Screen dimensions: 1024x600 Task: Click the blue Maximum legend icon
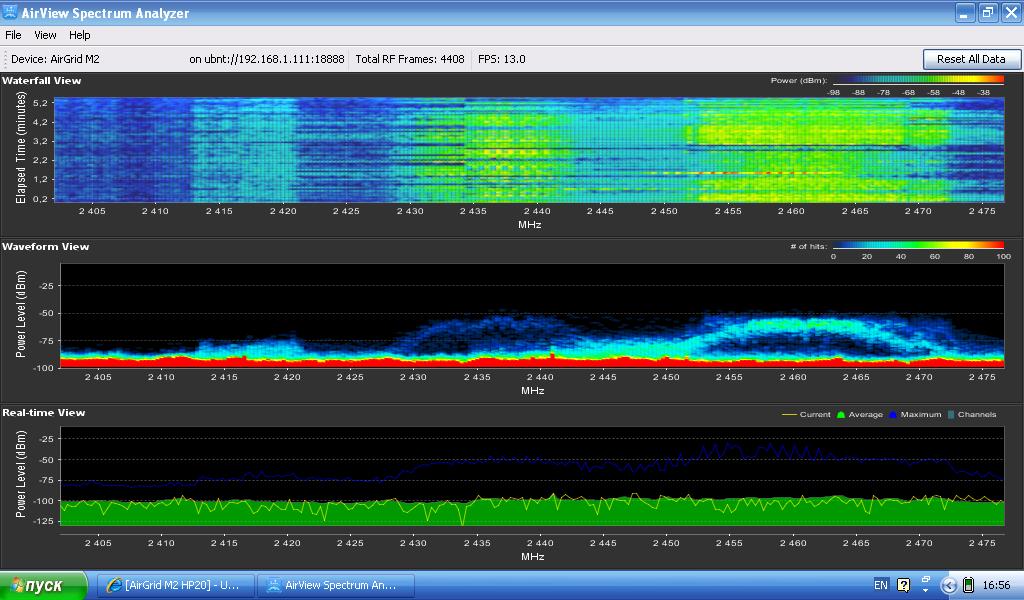click(x=894, y=414)
